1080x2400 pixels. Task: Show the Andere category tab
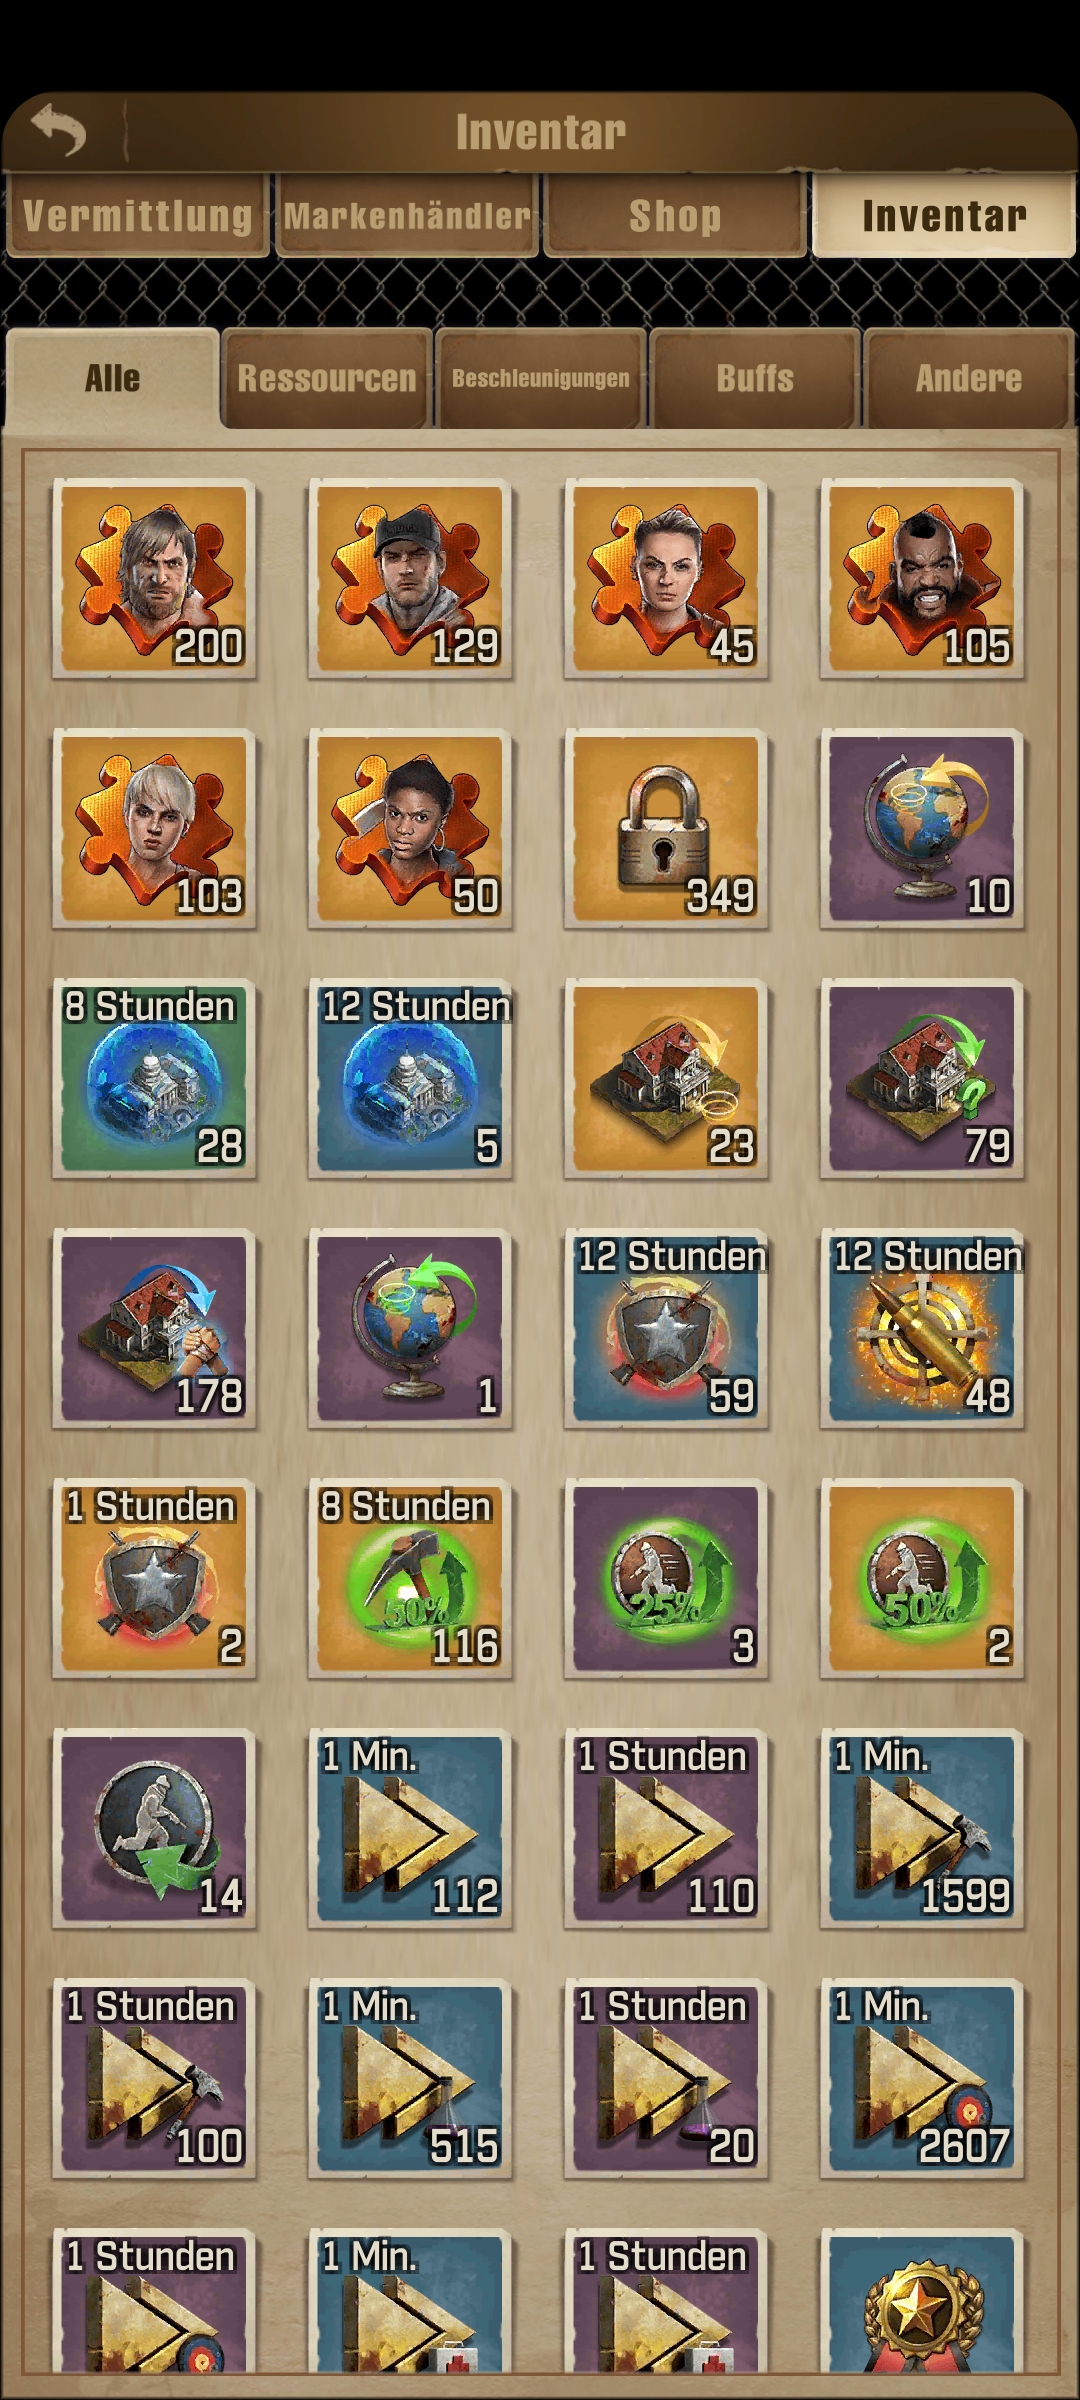pyautogui.click(x=969, y=379)
